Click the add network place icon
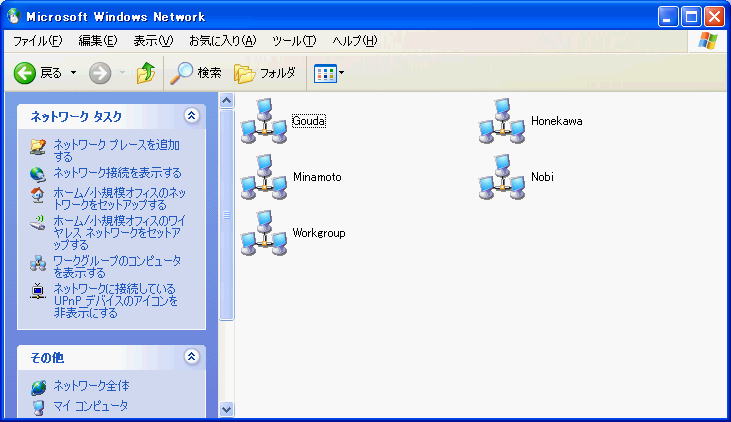731x422 pixels. pyautogui.click(x=38, y=146)
